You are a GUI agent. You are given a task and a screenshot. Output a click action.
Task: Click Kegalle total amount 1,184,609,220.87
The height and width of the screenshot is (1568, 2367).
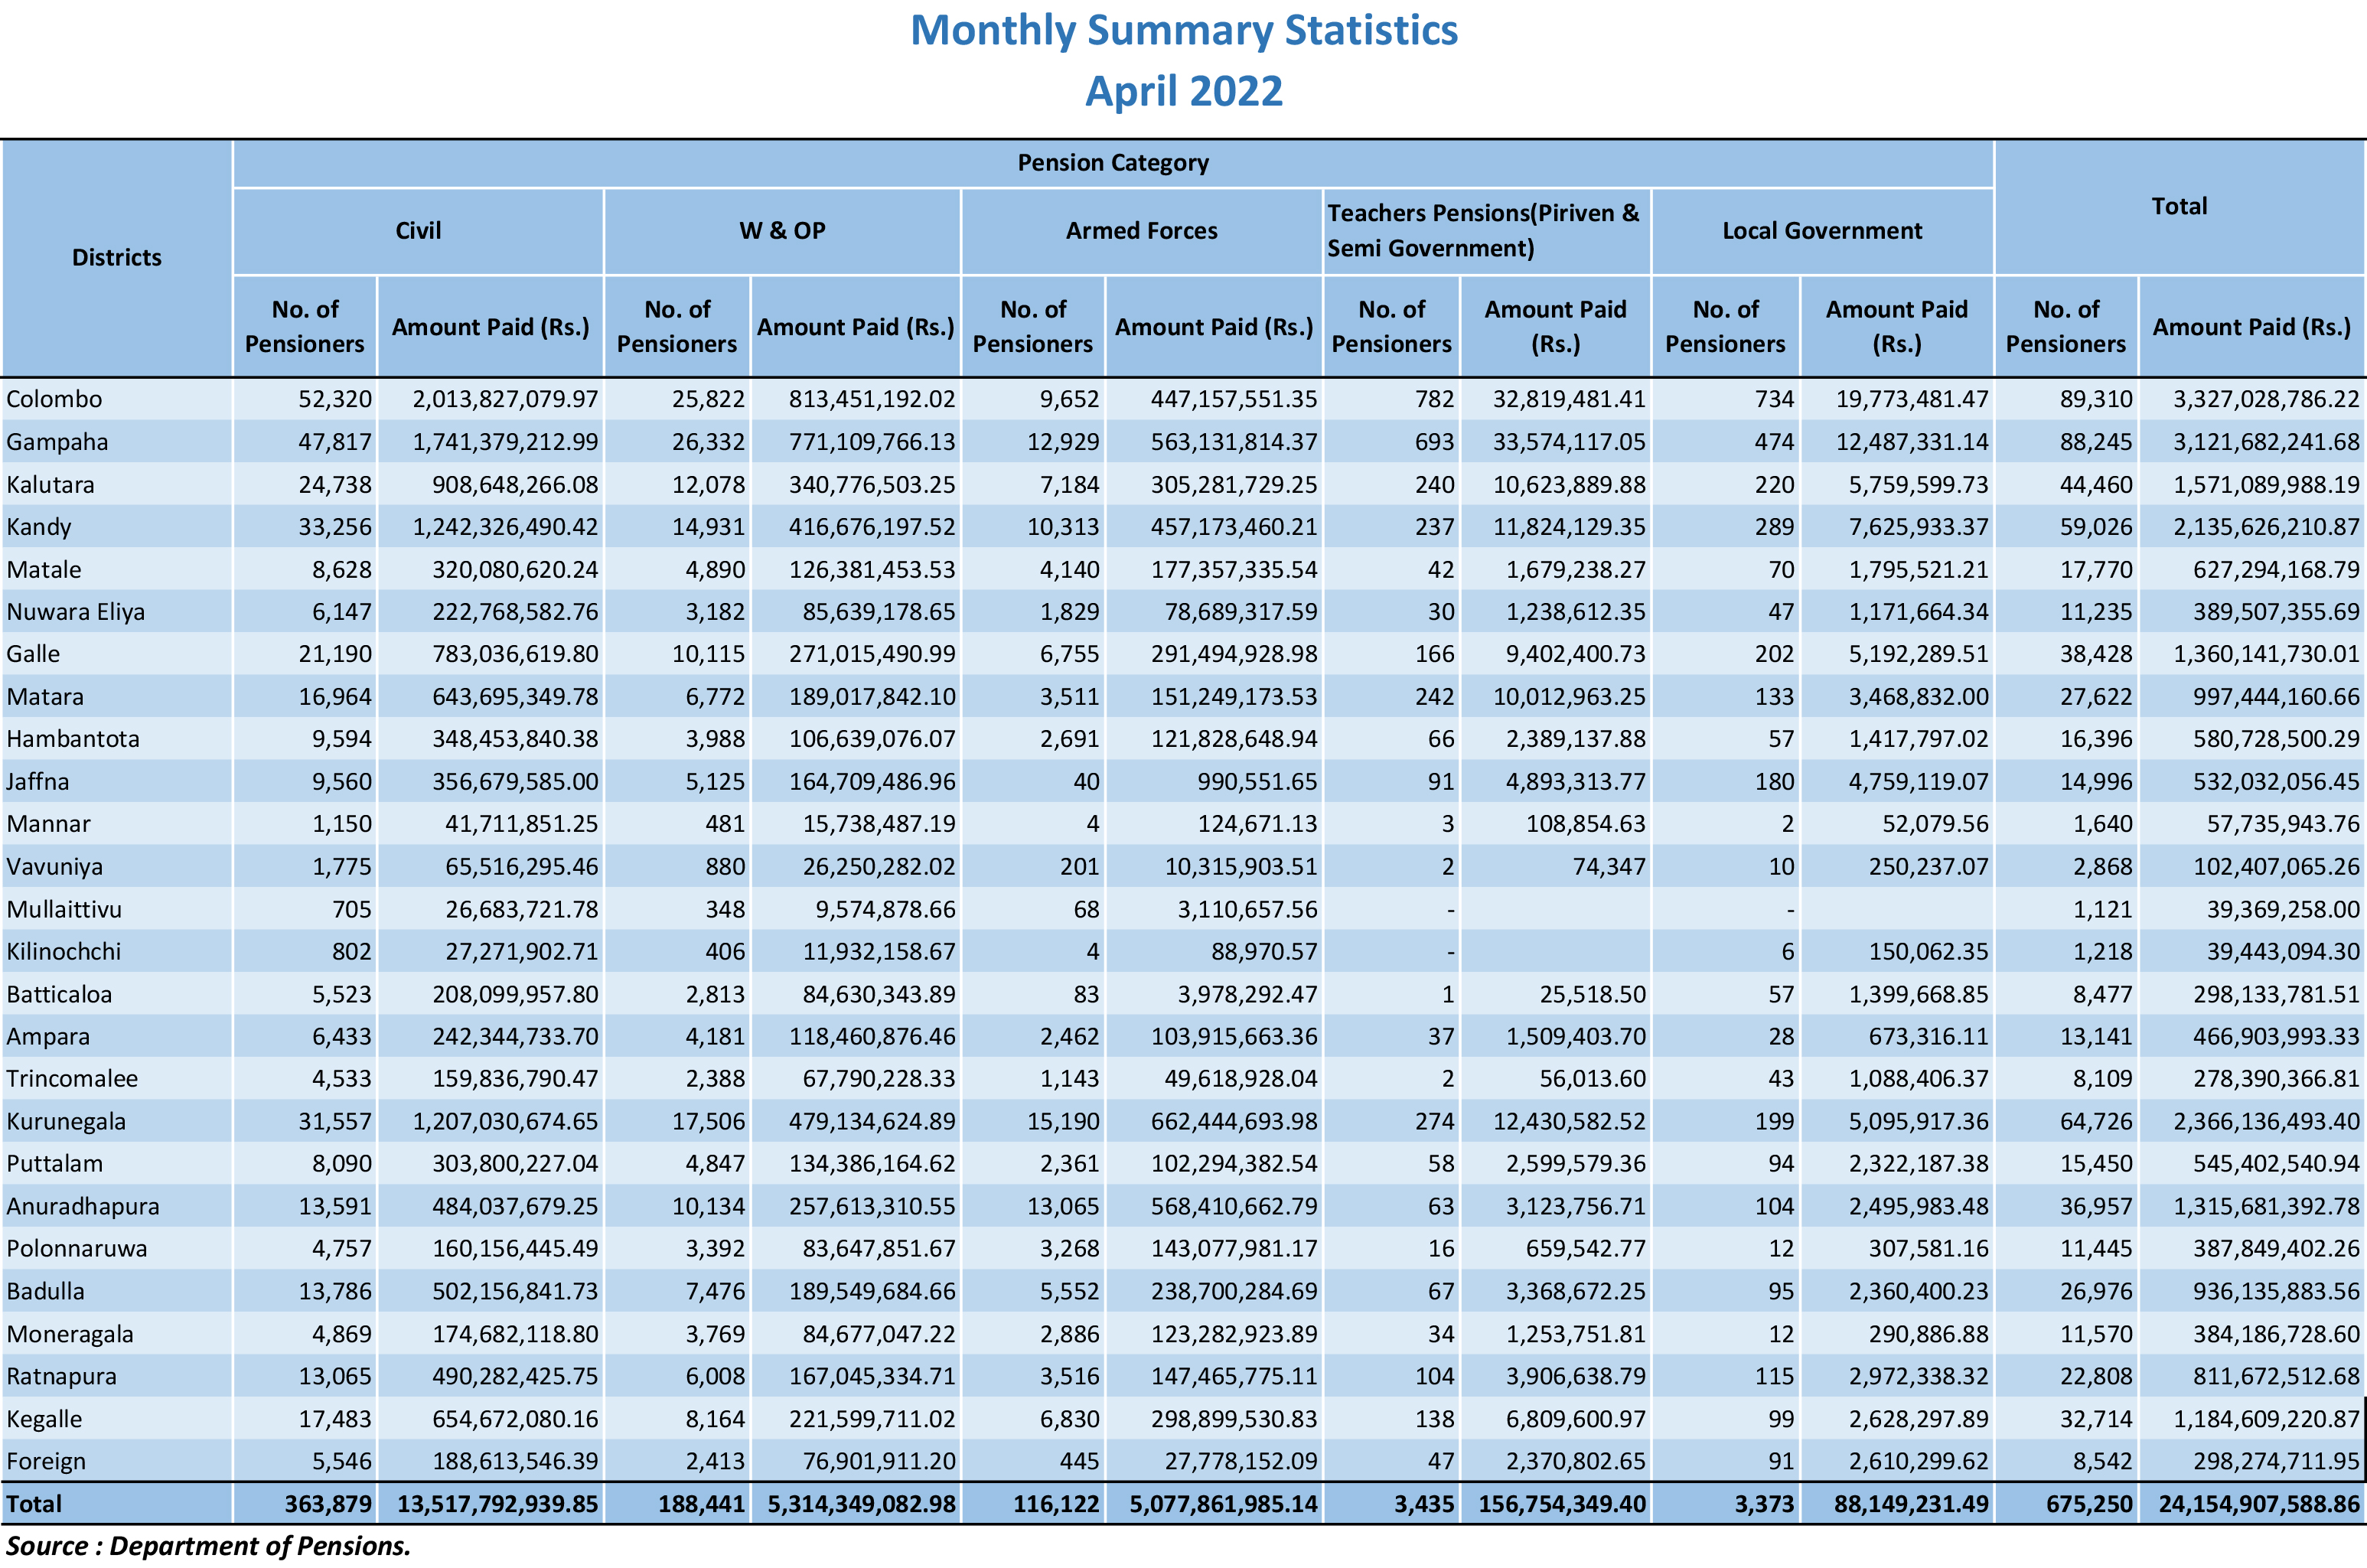tap(2266, 1420)
